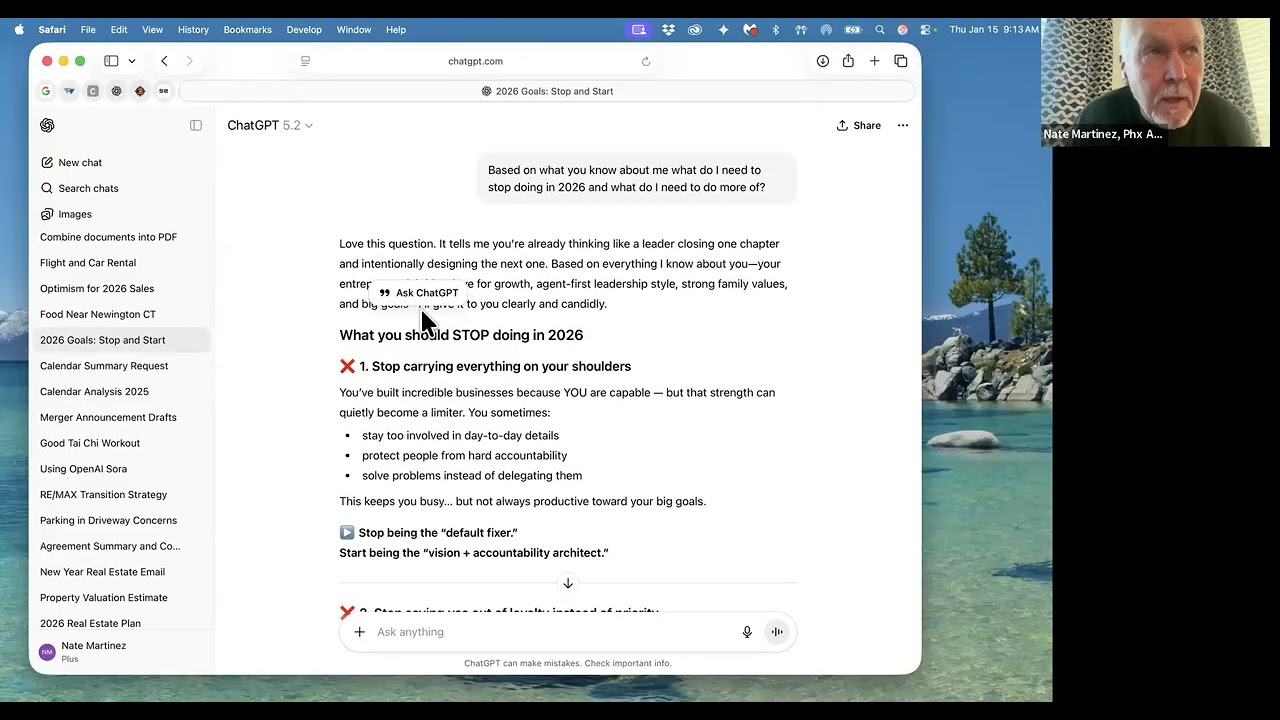The height and width of the screenshot is (720, 1280).
Task: Show Safari downloads
Action: point(822,61)
